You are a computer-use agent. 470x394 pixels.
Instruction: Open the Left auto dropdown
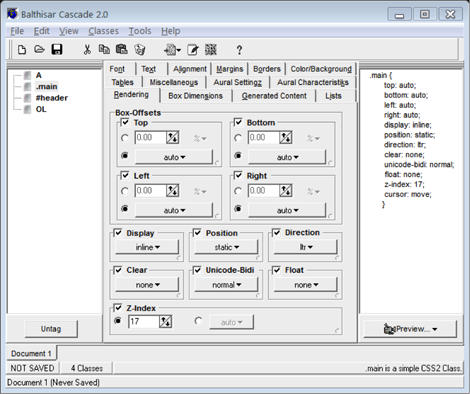(x=174, y=210)
